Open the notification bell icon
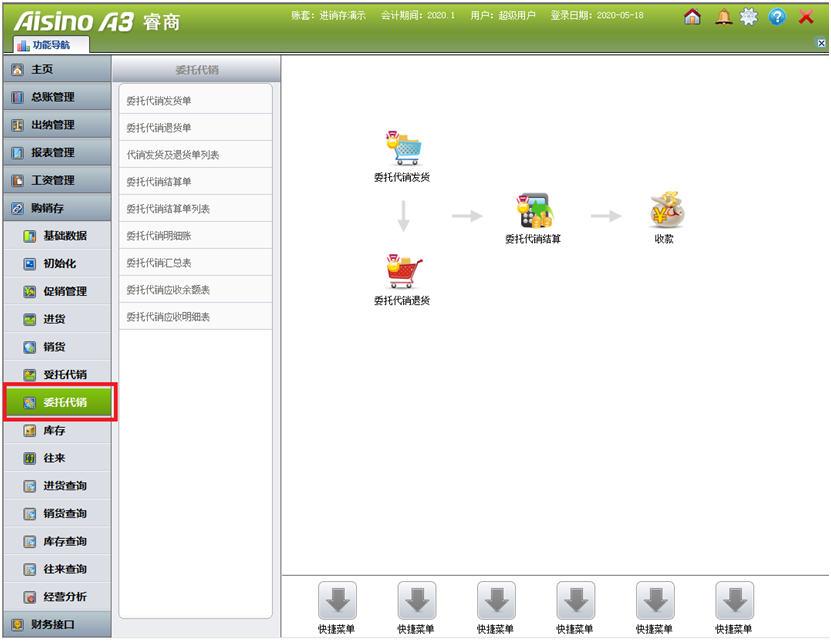 coord(722,17)
